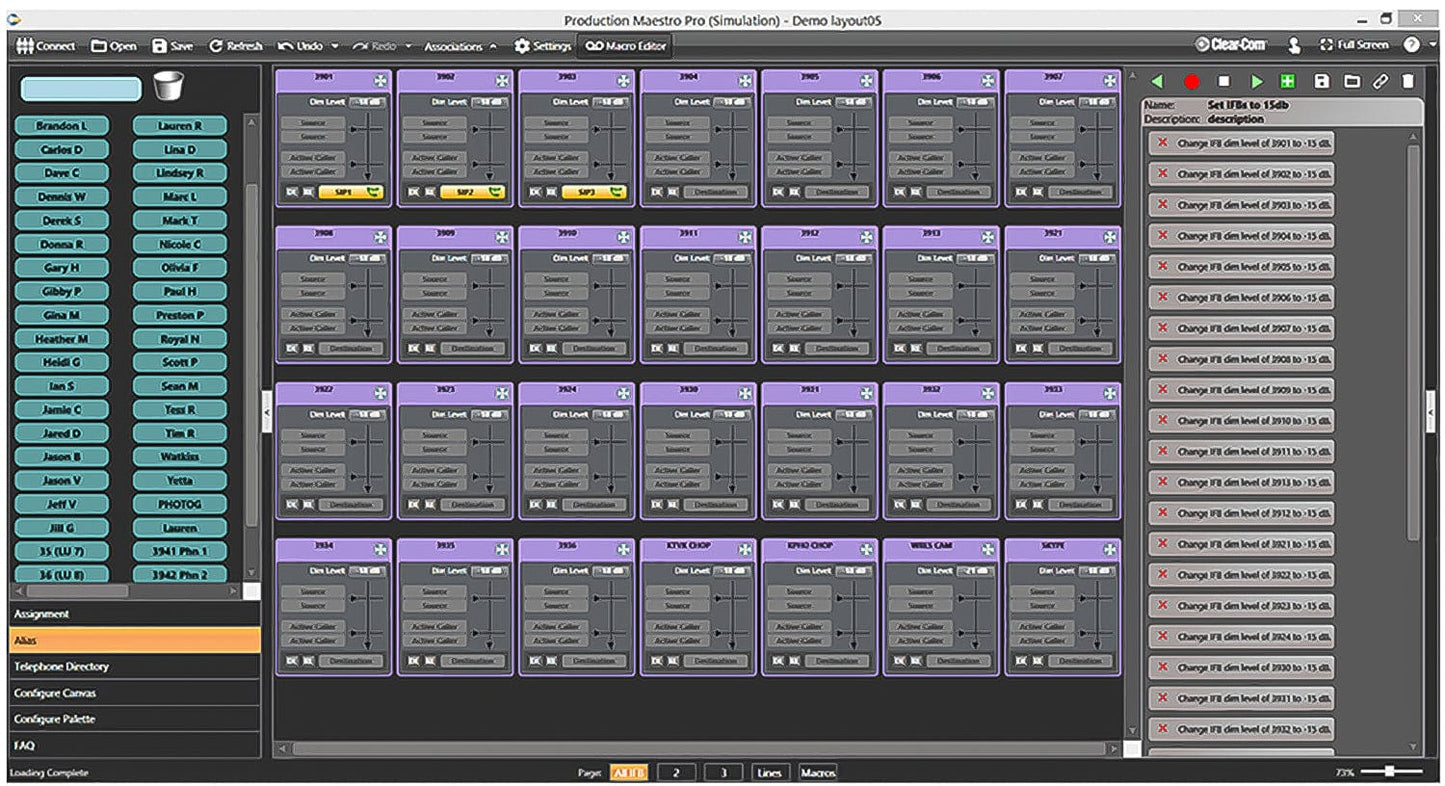The image size is (1445, 786).
Task: Click the Undo toolbar button
Action: 300,46
